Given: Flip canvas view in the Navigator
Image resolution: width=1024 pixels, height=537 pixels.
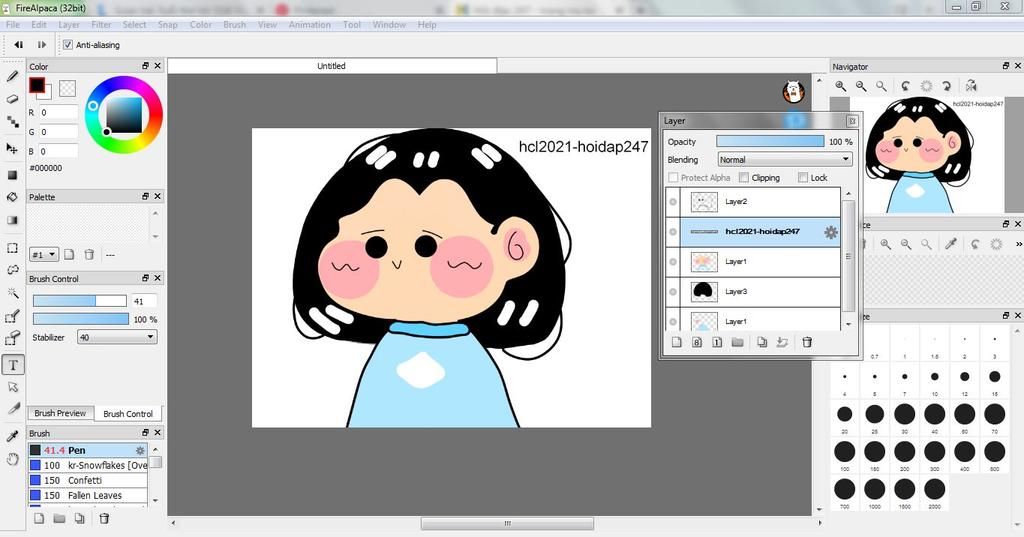Looking at the screenshot, I should click(x=971, y=86).
